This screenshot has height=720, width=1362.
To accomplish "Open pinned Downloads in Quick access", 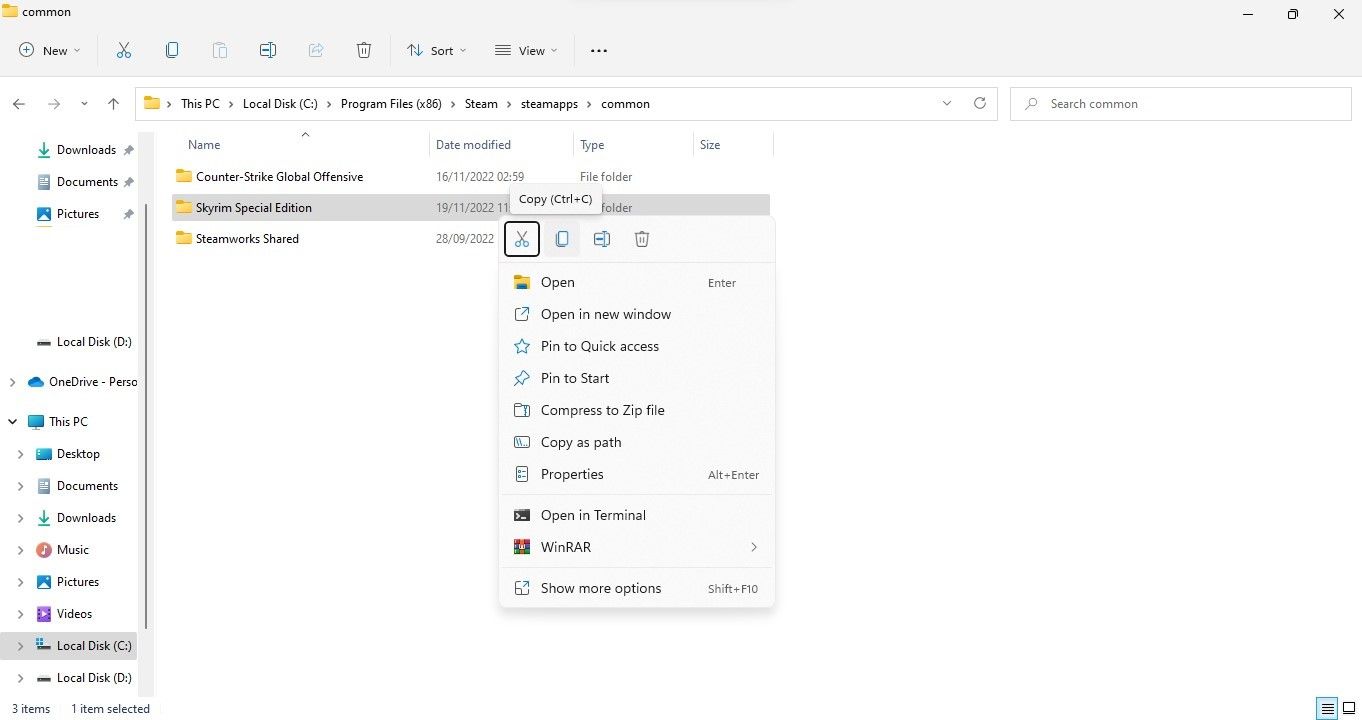I will (86, 150).
